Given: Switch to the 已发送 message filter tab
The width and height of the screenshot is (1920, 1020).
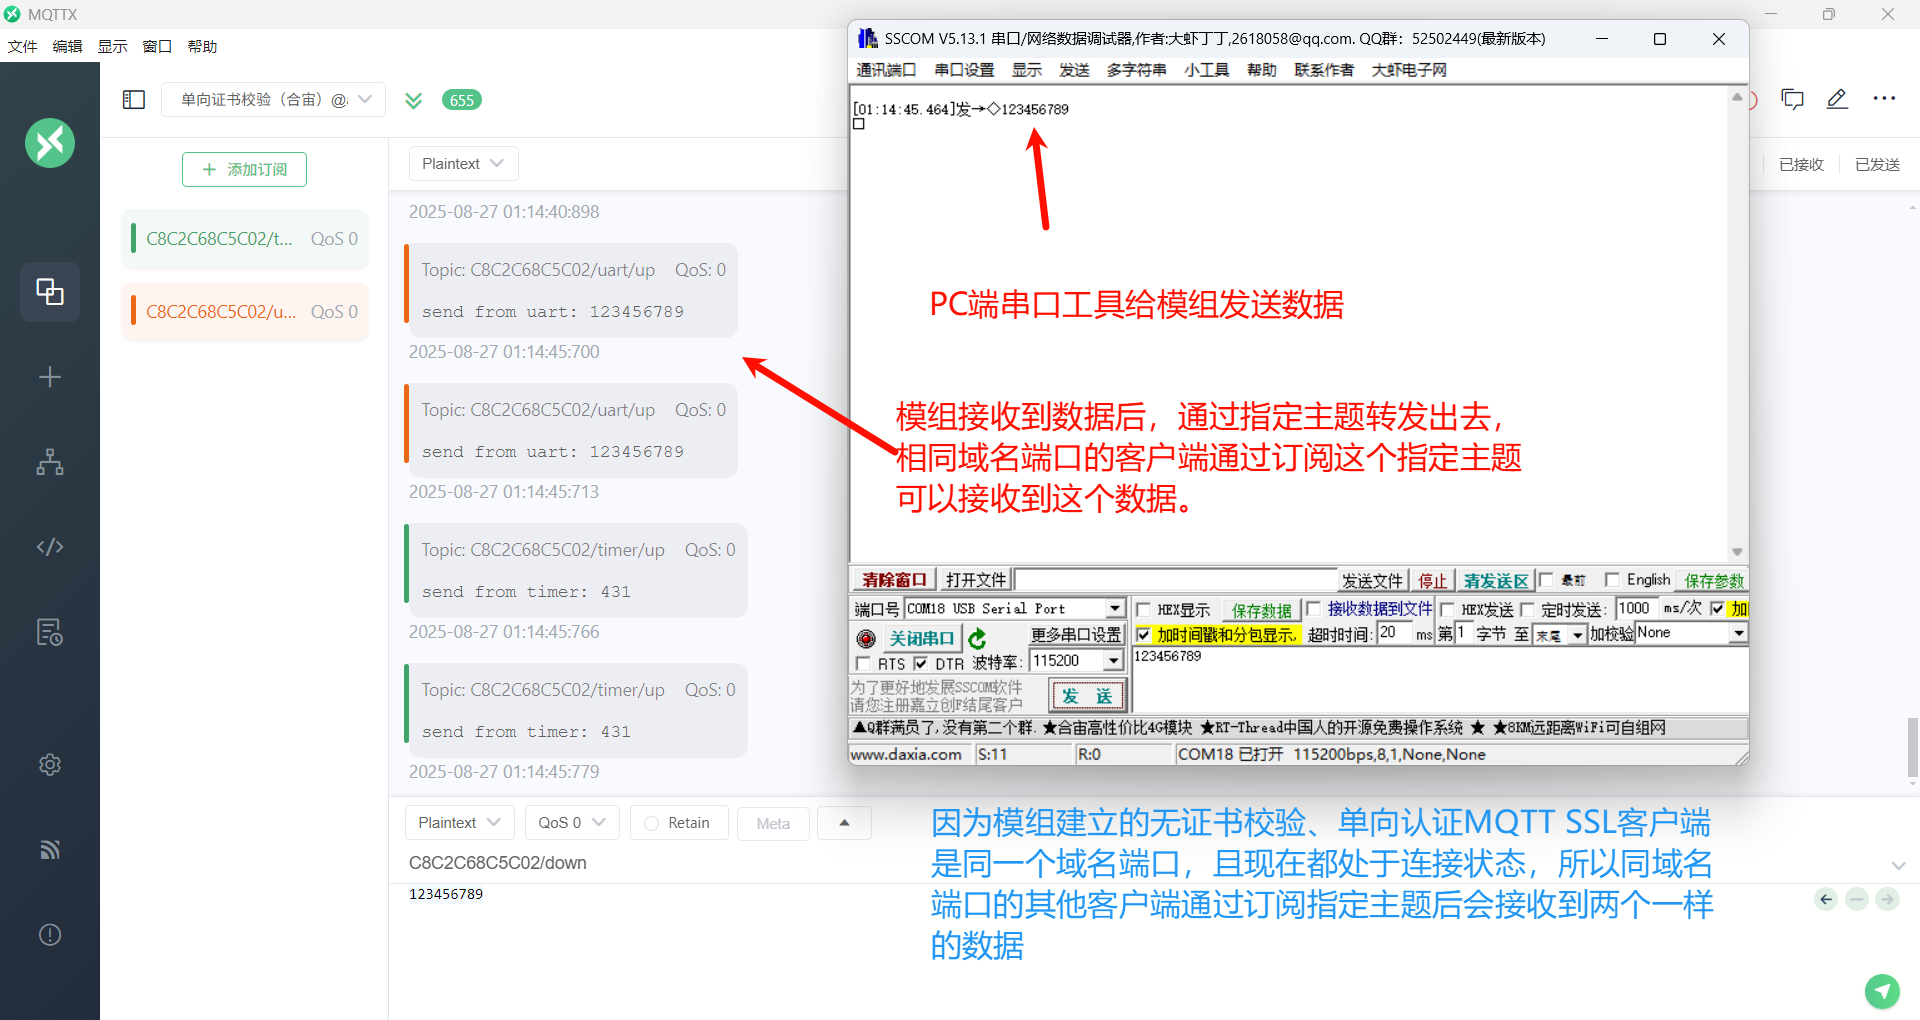Looking at the screenshot, I should (1877, 165).
